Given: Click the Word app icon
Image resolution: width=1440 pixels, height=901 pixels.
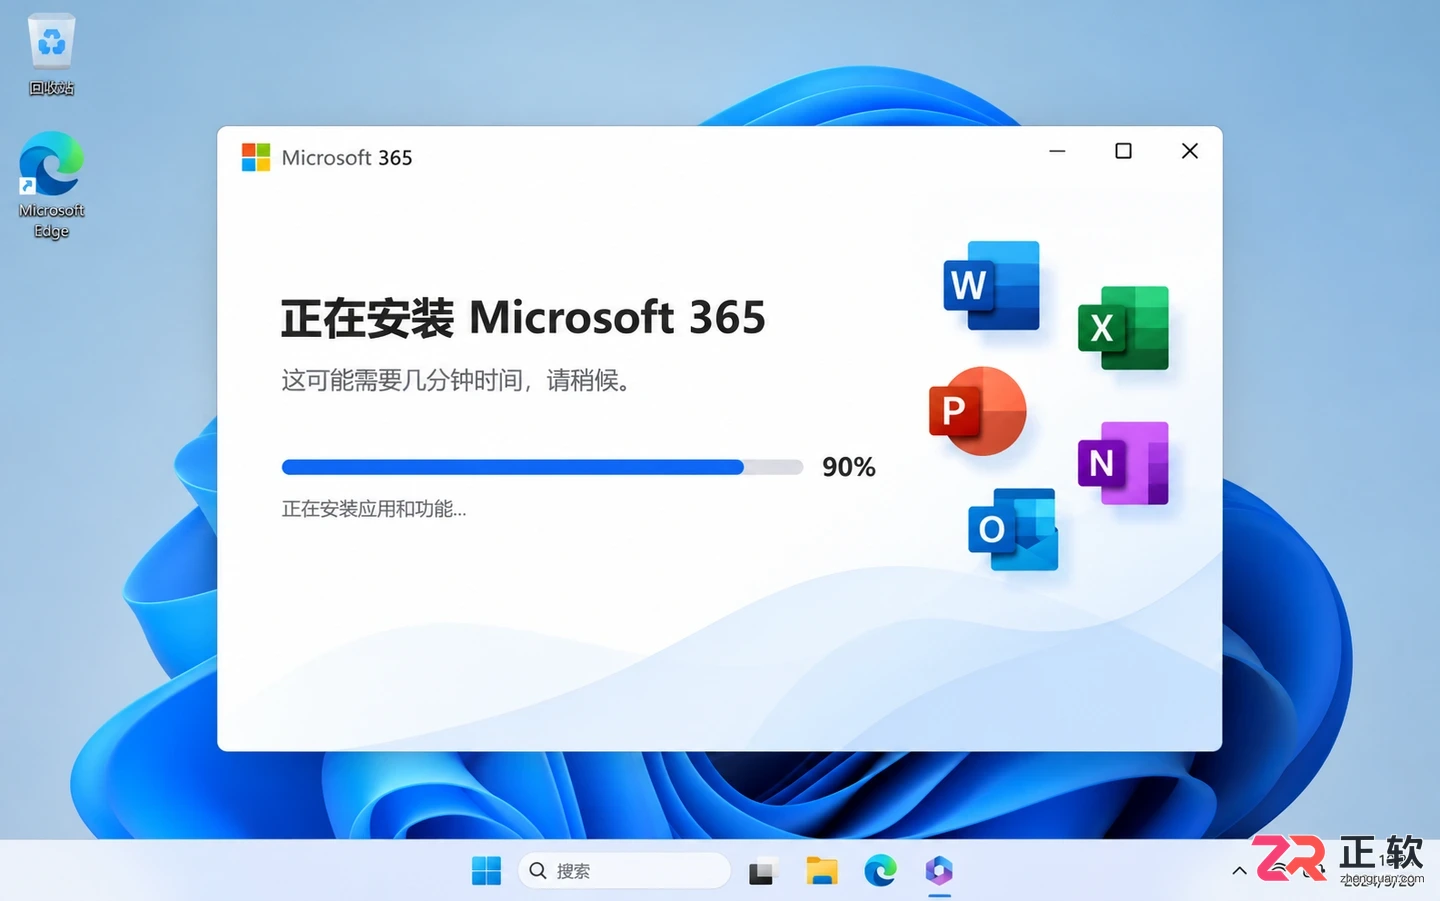Looking at the screenshot, I should pyautogui.click(x=992, y=285).
